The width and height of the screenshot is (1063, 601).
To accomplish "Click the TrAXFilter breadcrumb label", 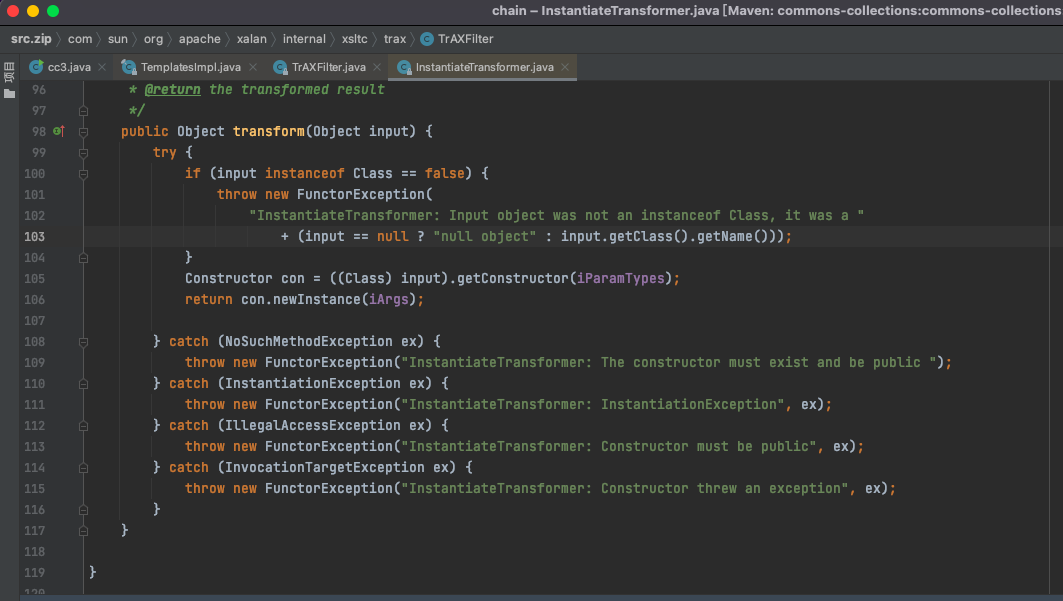I will tap(466, 39).
